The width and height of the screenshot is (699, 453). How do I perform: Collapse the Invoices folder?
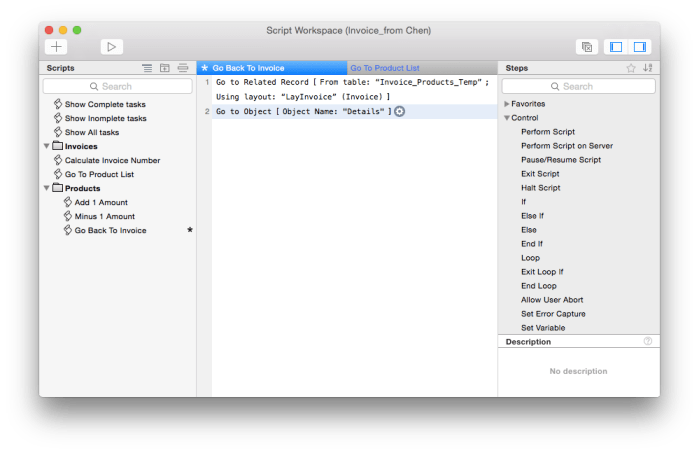(x=46, y=146)
